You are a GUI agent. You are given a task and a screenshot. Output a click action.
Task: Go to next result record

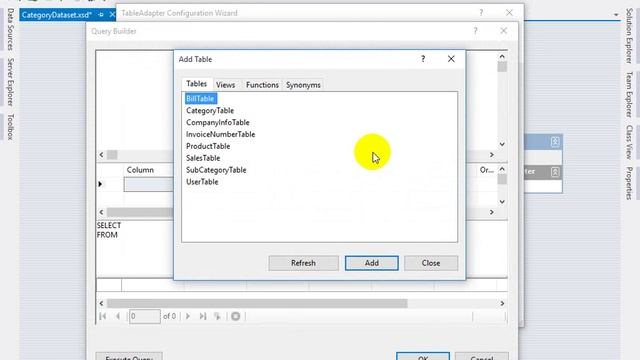point(188,316)
